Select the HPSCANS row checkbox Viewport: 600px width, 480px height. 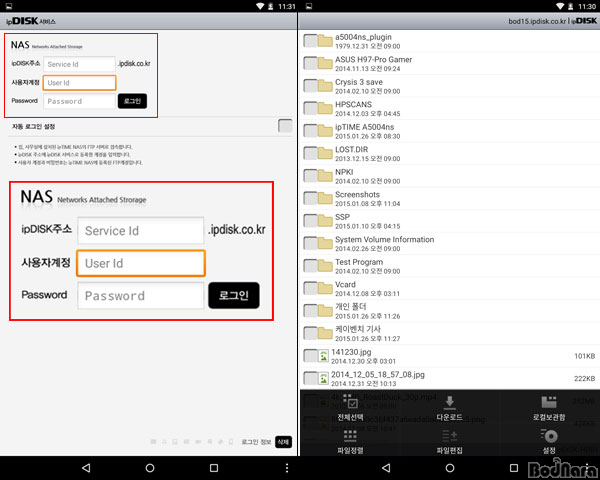tap(310, 109)
